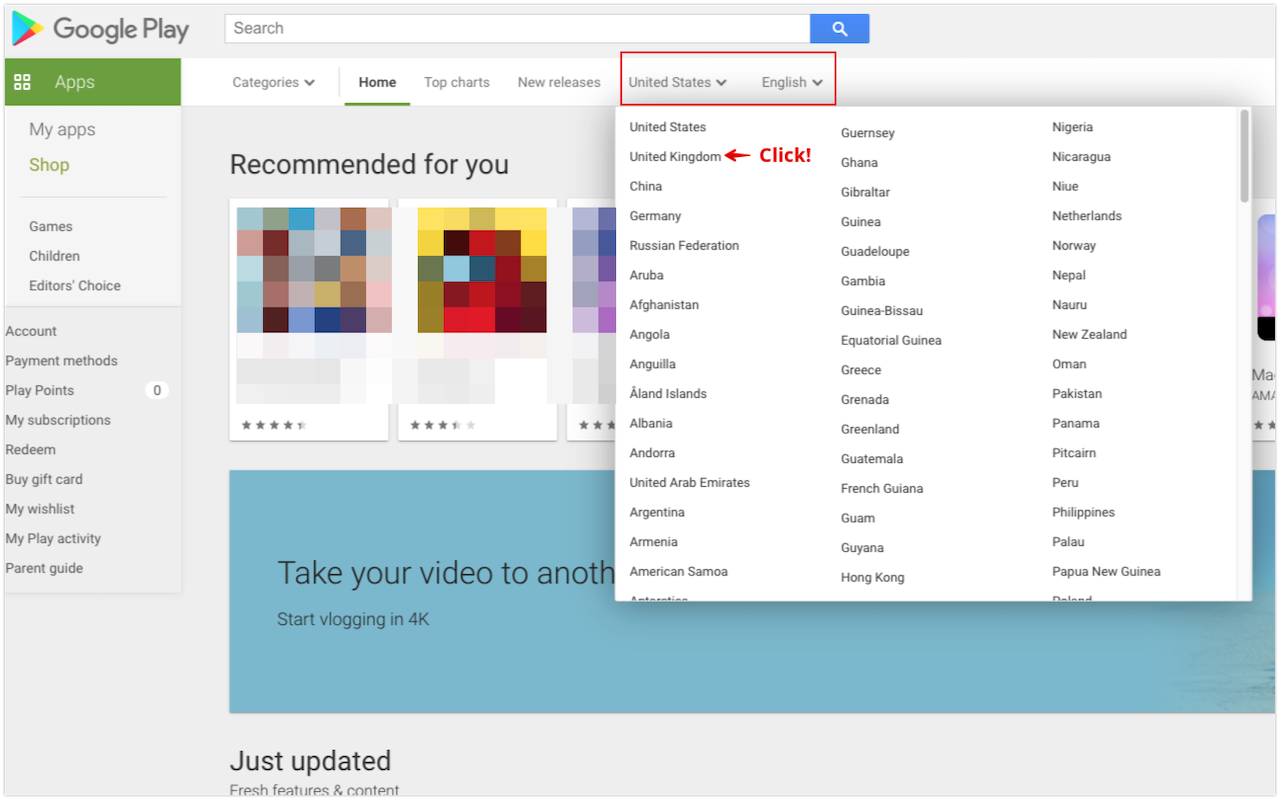
Task: Select Nigeria from the country list
Action: click(1072, 127)
